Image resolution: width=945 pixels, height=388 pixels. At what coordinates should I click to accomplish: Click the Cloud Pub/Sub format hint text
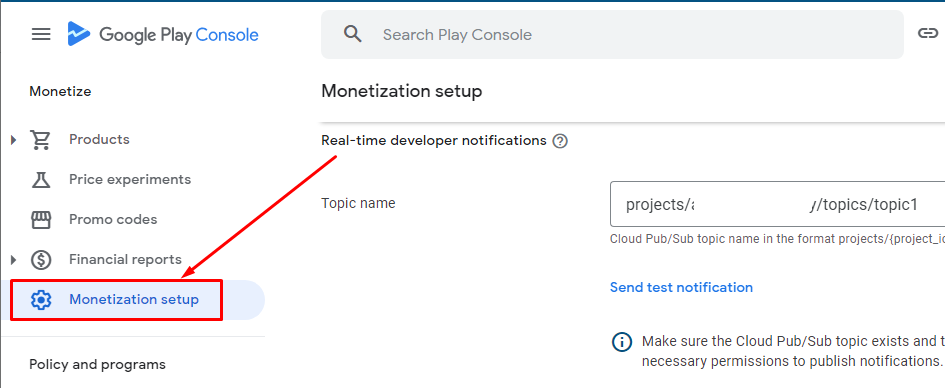(x=777, y=239)
